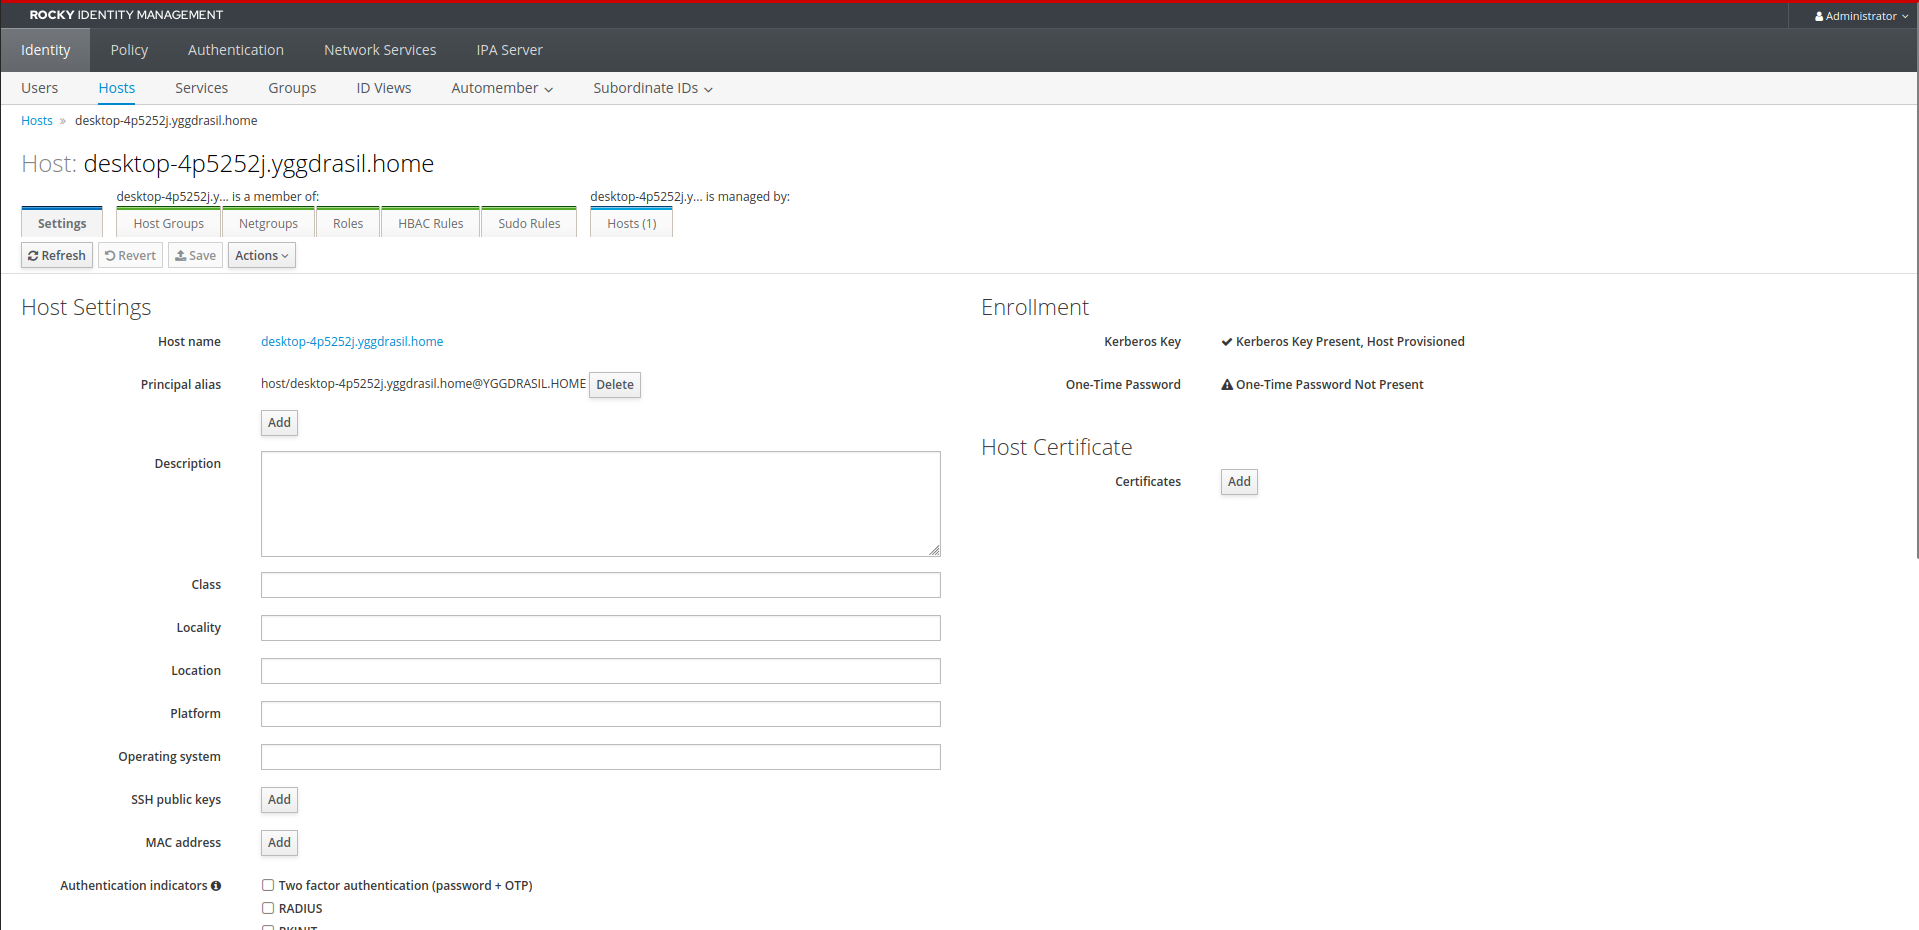Click the Kerberos Key checkmark icon

(1227, 342)
